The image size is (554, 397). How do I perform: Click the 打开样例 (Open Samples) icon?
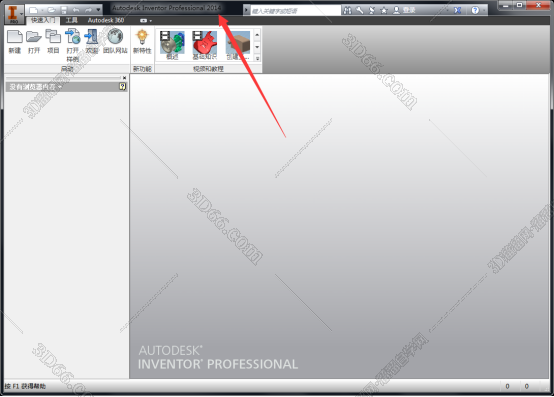72,45
